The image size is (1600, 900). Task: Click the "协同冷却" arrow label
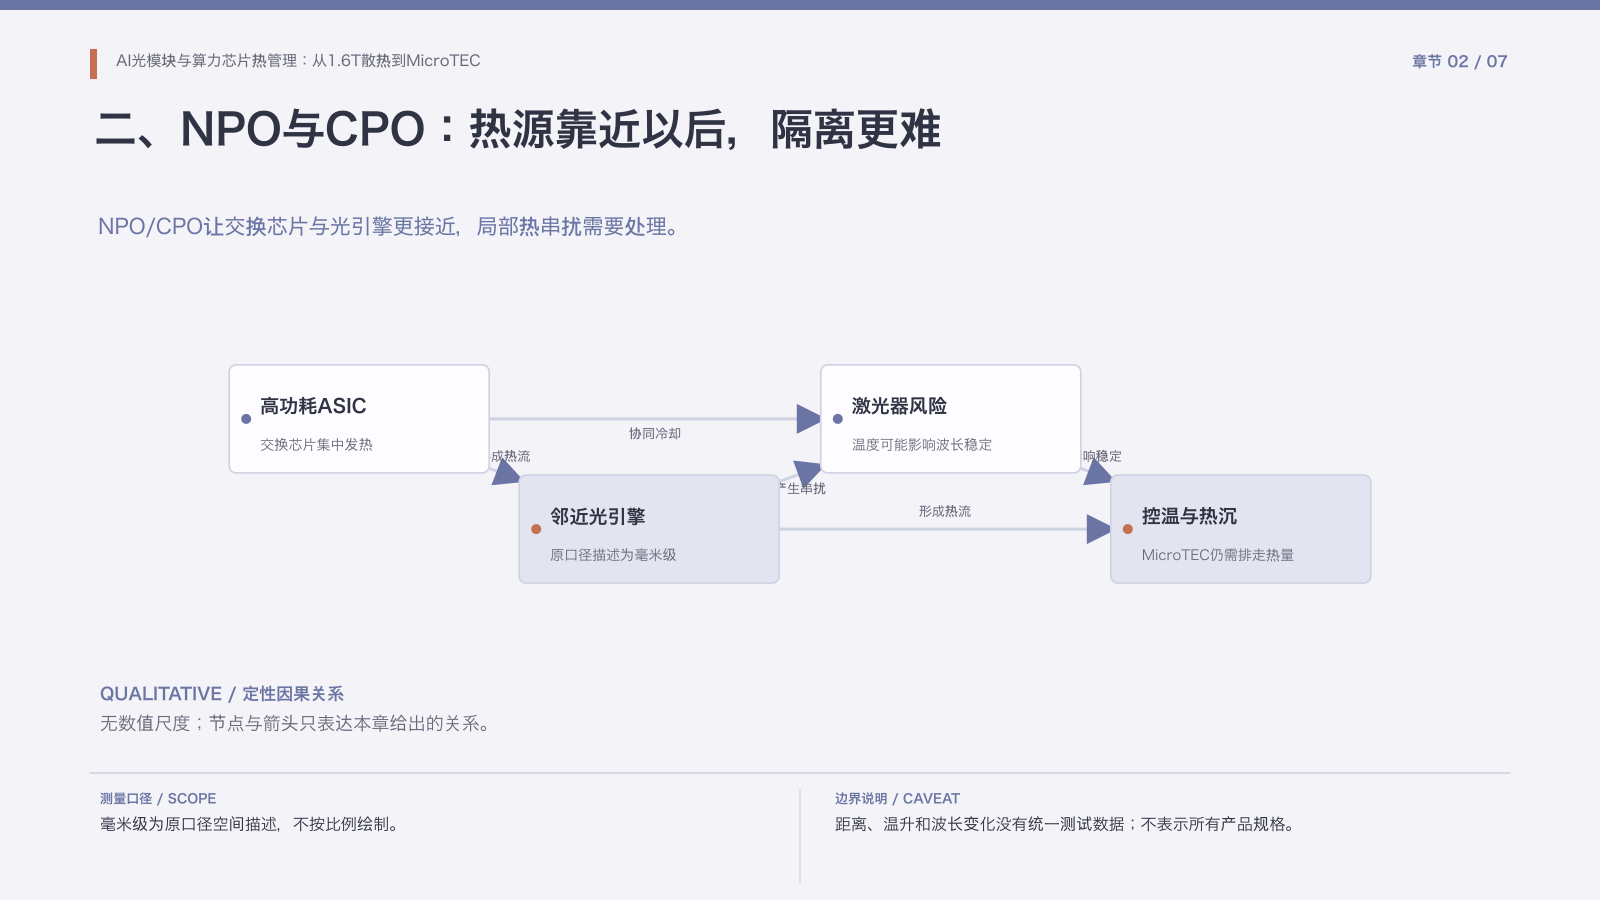point(655,434)
